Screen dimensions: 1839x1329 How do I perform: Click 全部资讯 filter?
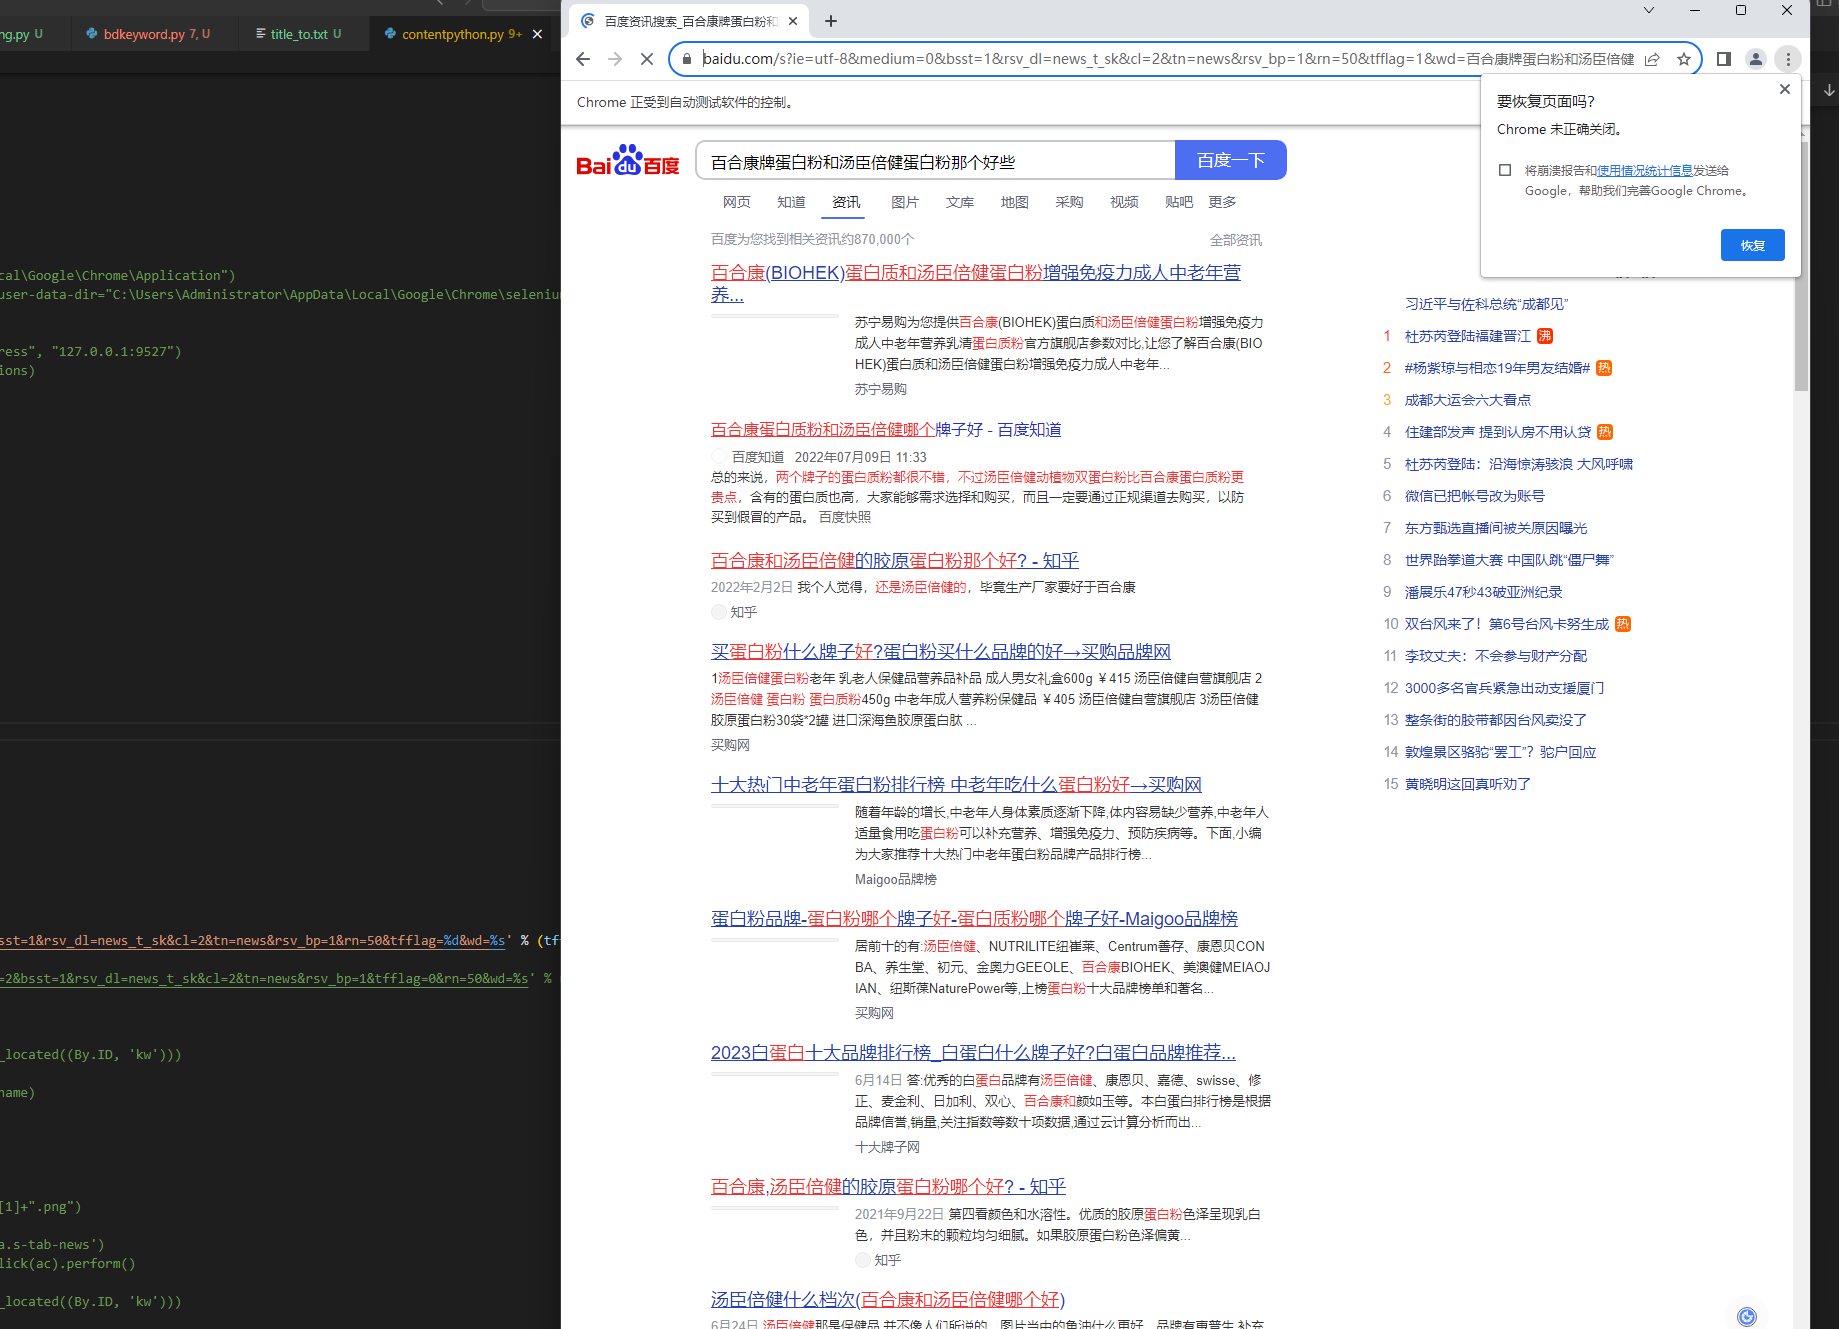(1236, 240)
